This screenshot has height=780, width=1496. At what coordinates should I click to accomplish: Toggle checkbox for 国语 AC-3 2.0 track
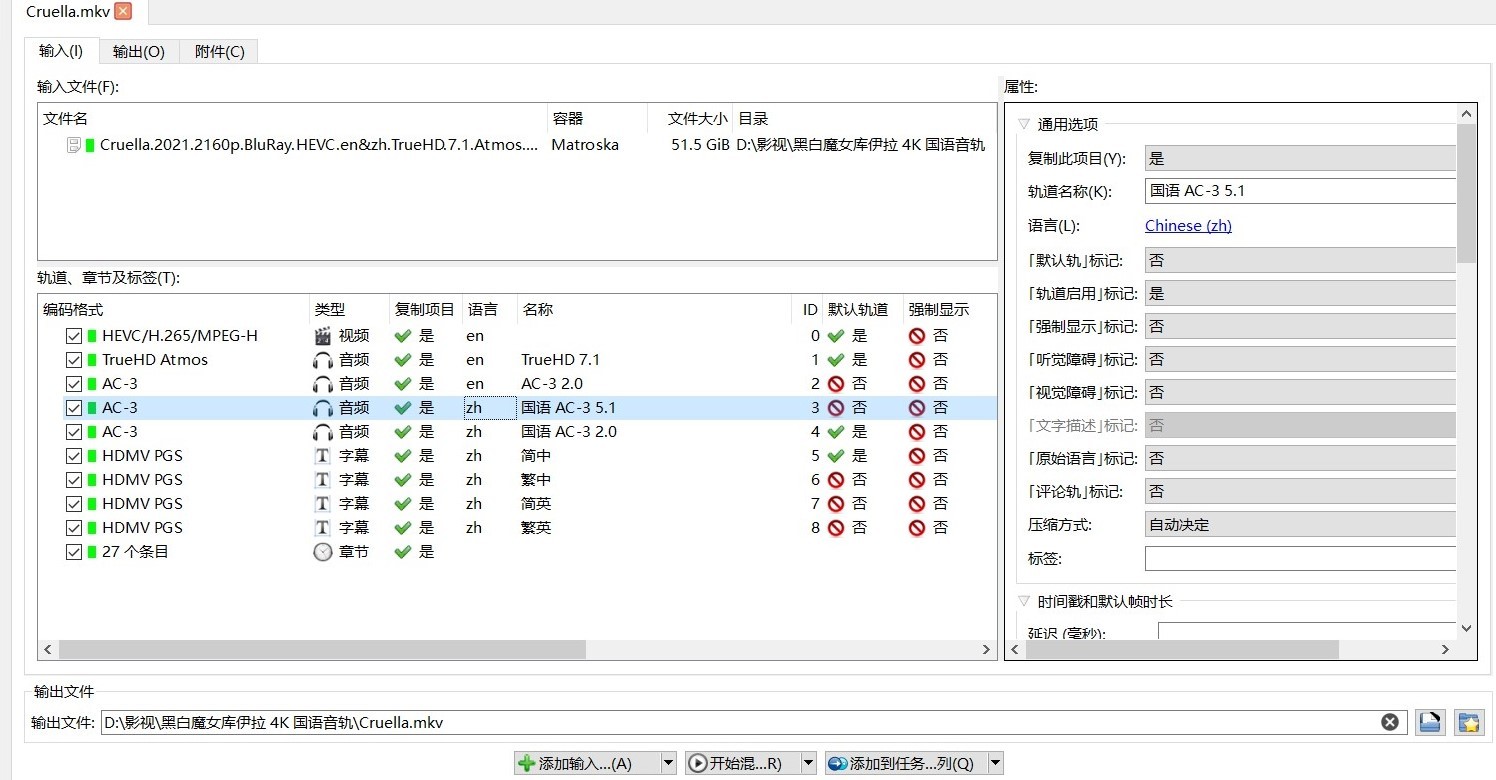click(x=73, y=432)
